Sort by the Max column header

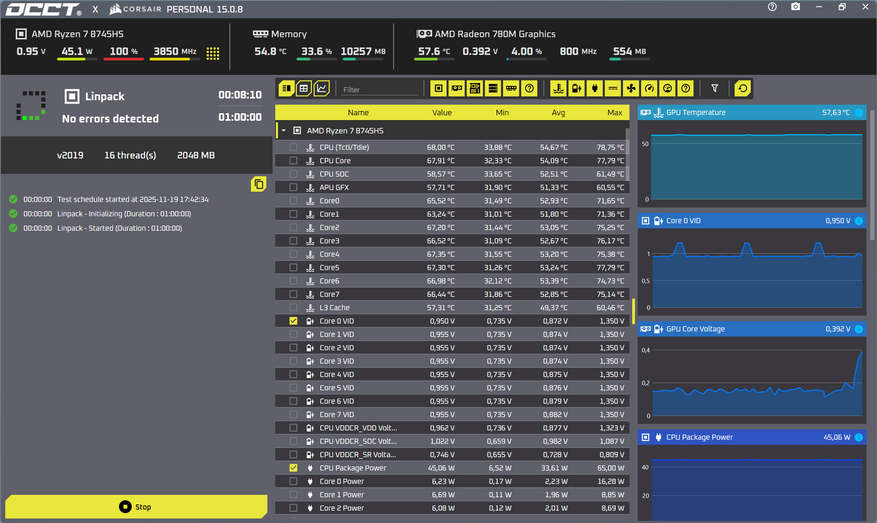click(615, 112)
